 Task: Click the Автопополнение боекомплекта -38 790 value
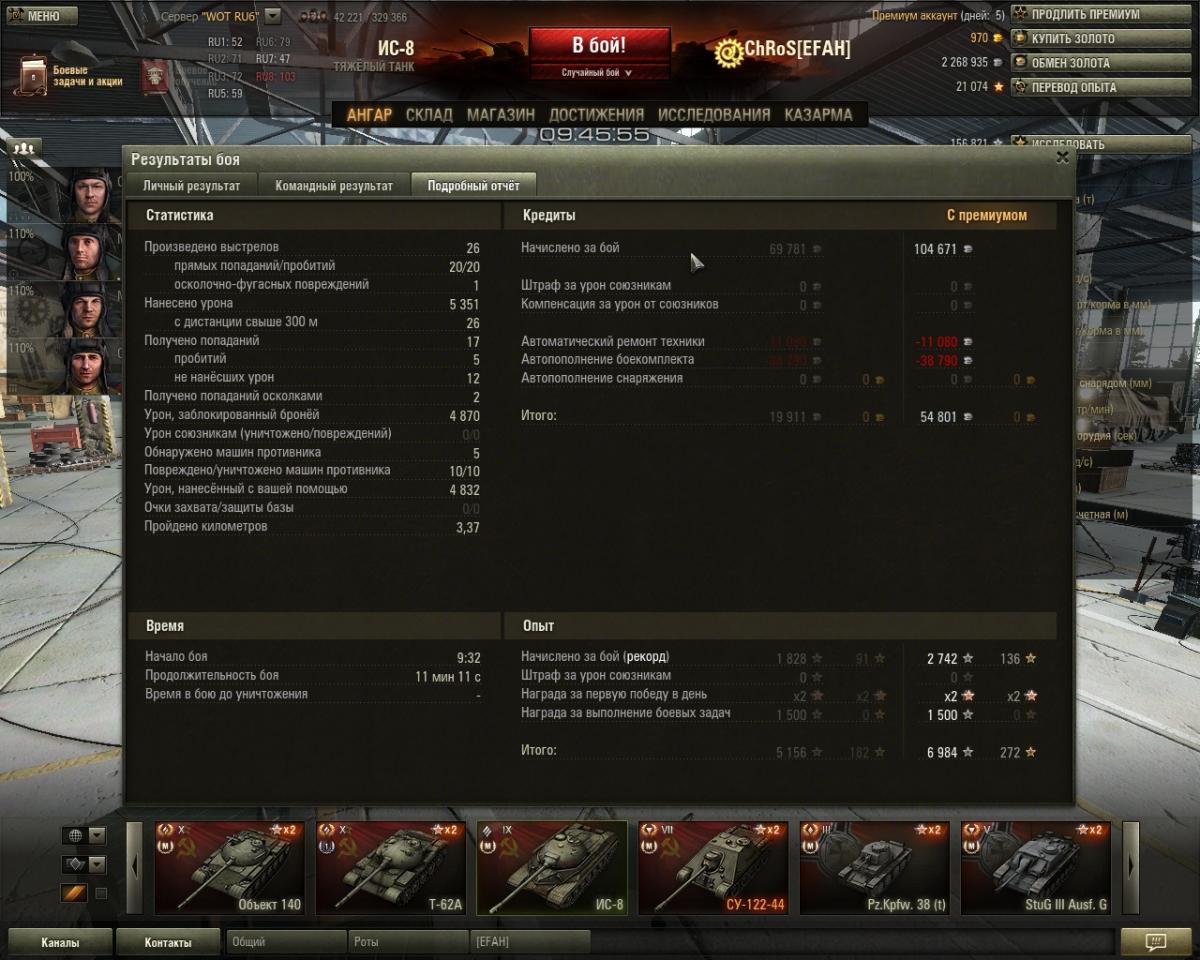(936, 360)
